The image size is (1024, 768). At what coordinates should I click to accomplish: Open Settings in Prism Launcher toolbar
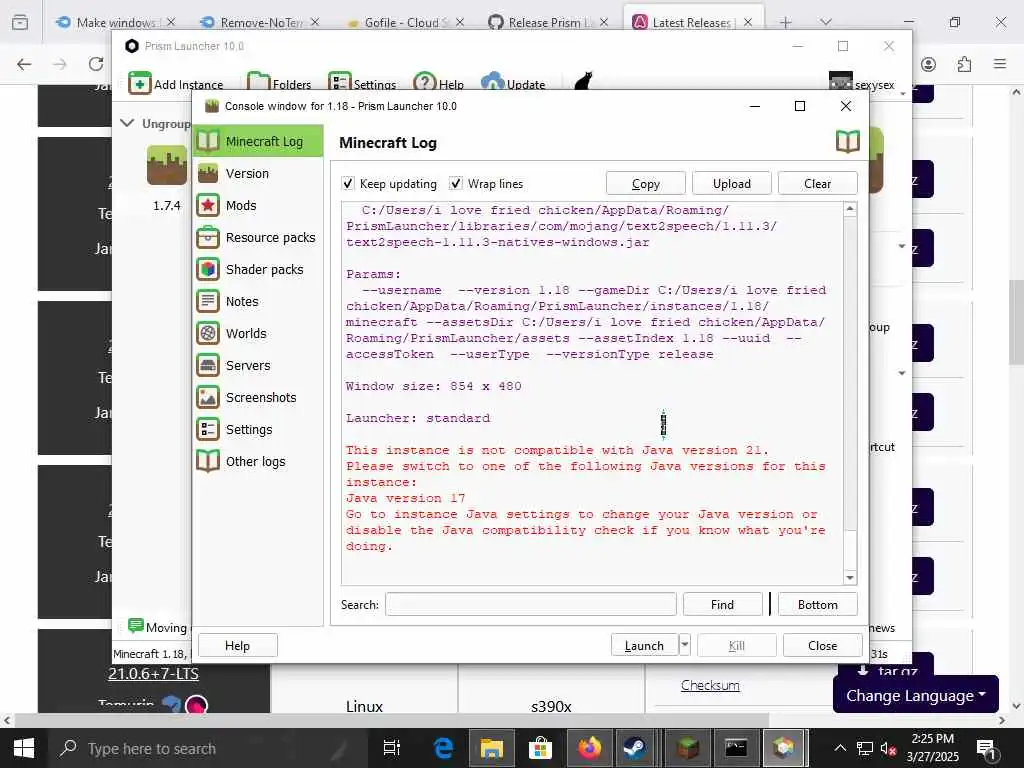(x=362, y=84)
